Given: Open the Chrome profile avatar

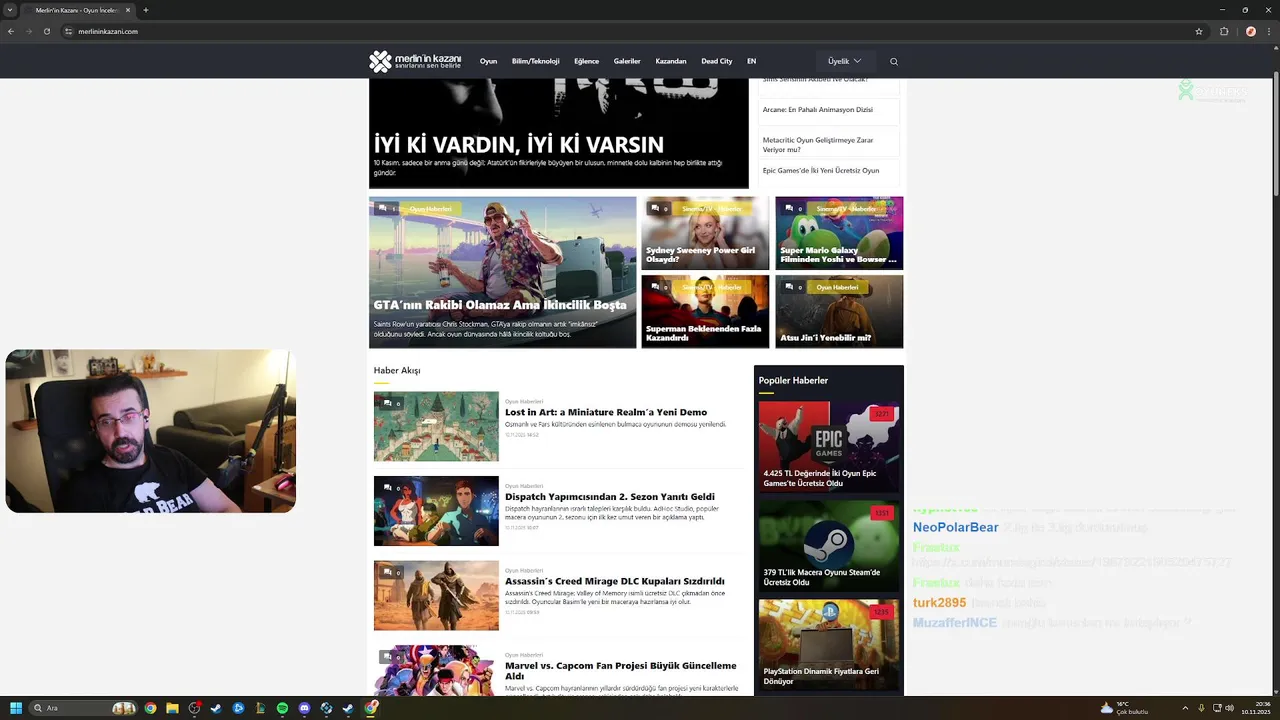Looking at the screenshot, I should 1250,31.
